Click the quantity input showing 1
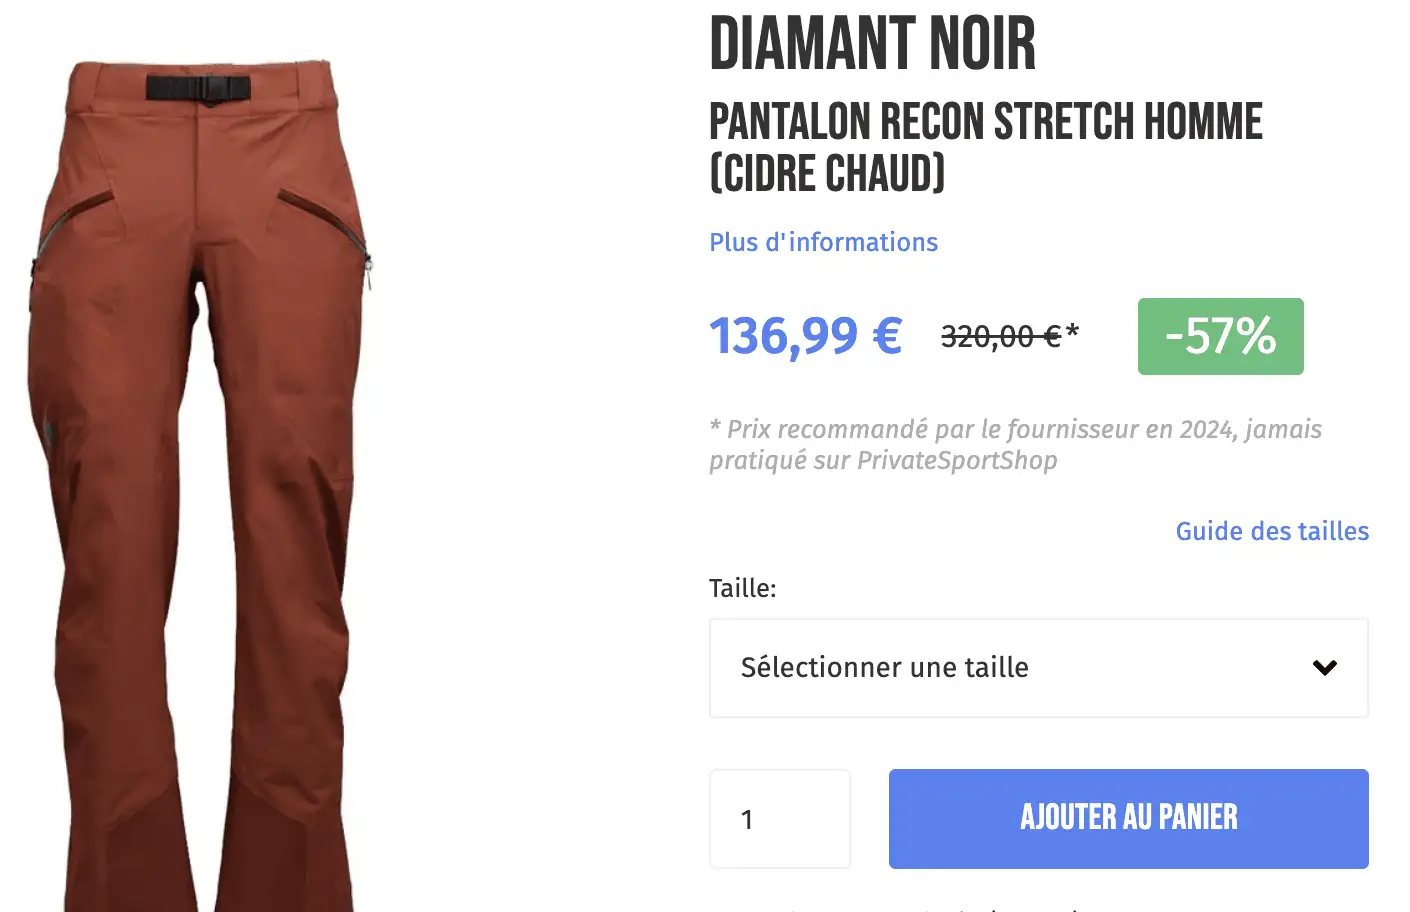 click(779, 818)
